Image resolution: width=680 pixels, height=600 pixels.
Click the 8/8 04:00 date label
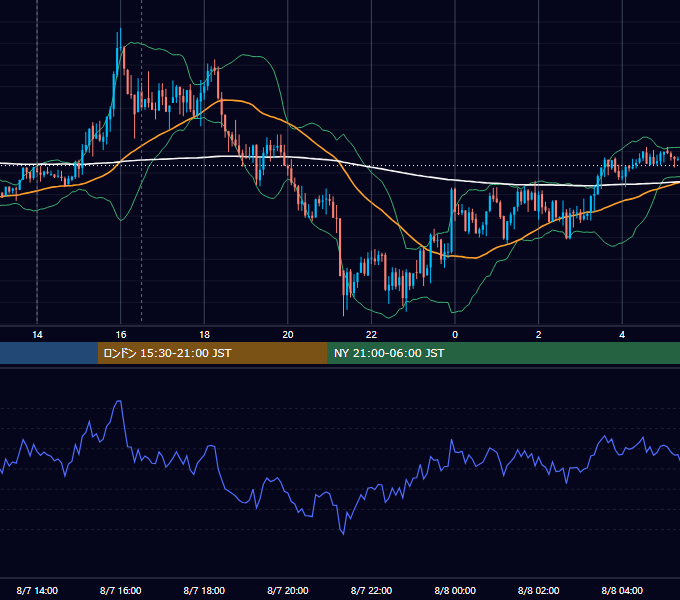pyautogui.click(x=622, y=590)
